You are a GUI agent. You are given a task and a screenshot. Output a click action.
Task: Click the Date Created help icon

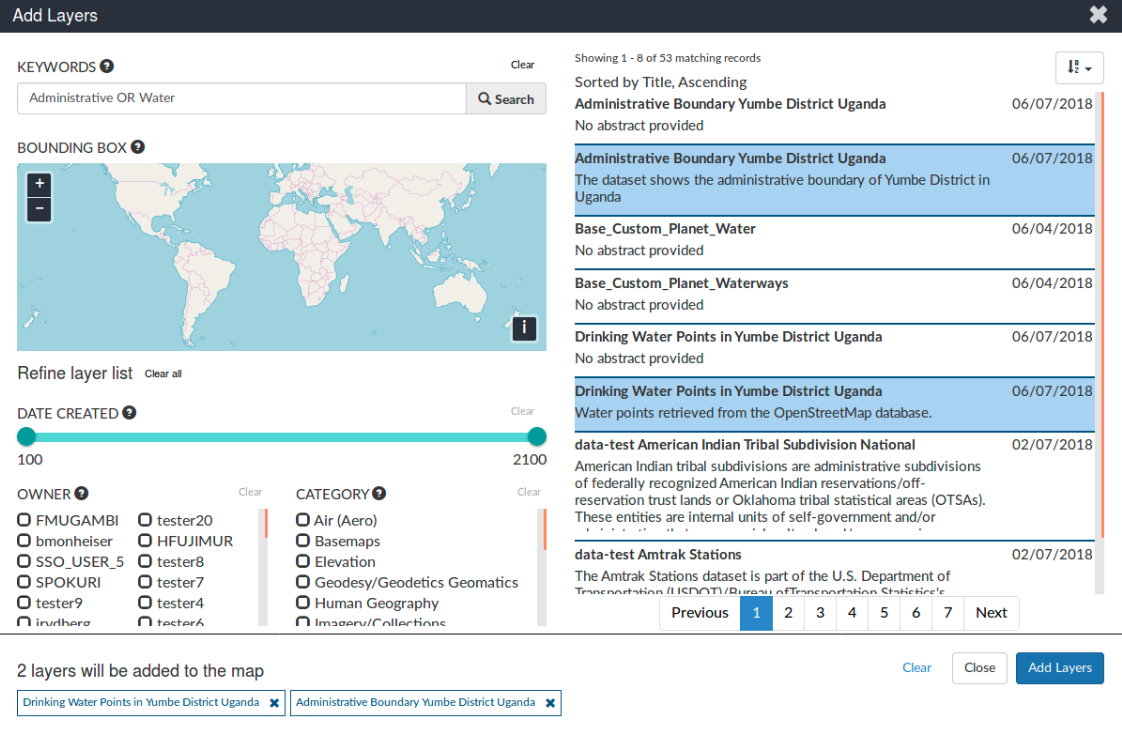point(130,413)
